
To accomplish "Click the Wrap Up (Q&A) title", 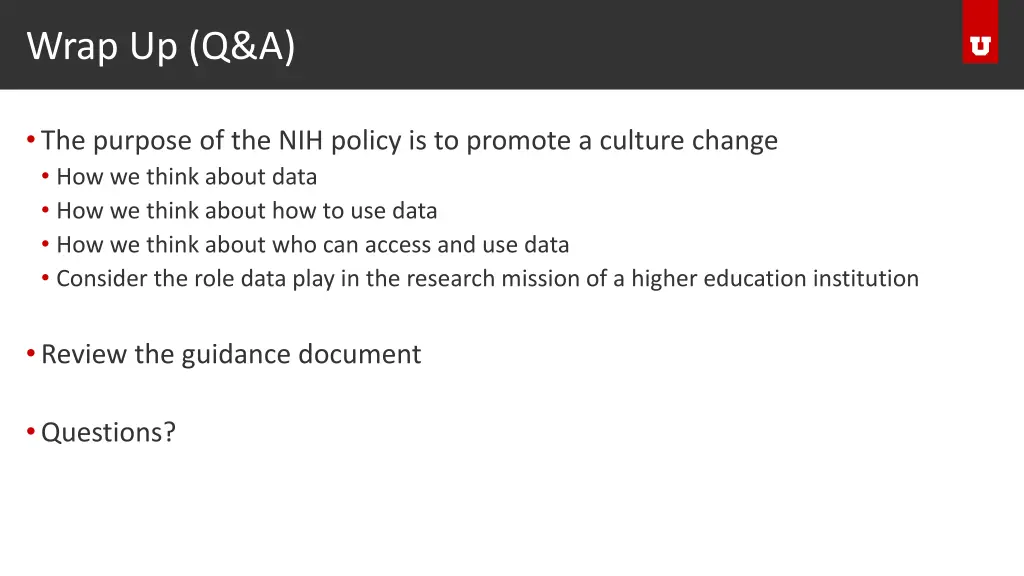I will (x=161, y=46).
